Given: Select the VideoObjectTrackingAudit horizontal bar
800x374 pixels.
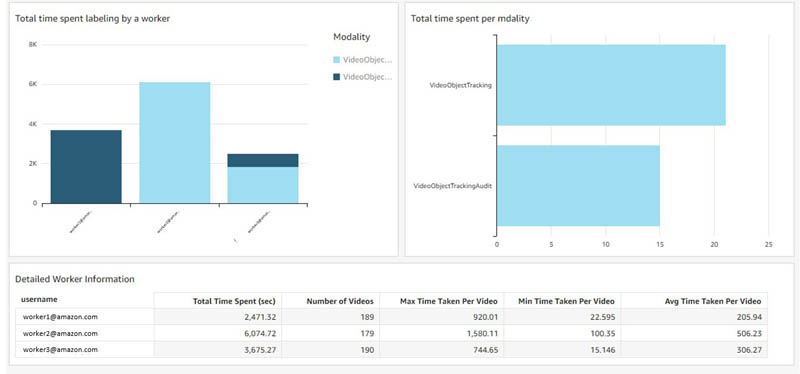Looking at the screenshot, I should click(x=579, y=186).
